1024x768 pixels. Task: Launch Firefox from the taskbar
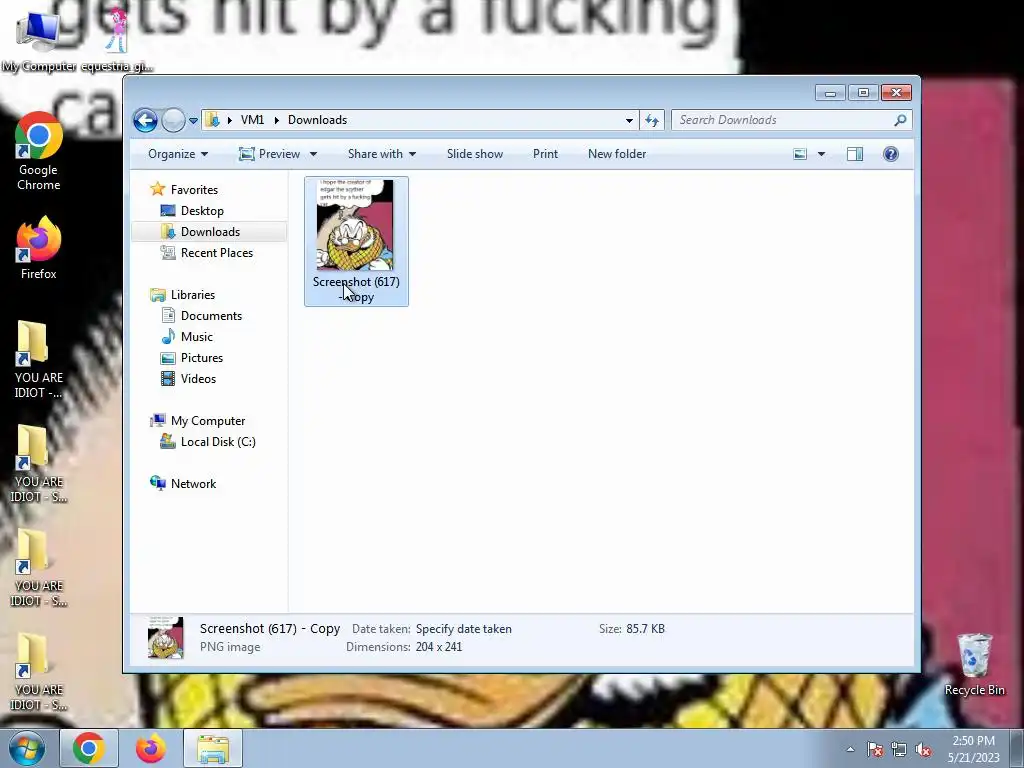150,748
